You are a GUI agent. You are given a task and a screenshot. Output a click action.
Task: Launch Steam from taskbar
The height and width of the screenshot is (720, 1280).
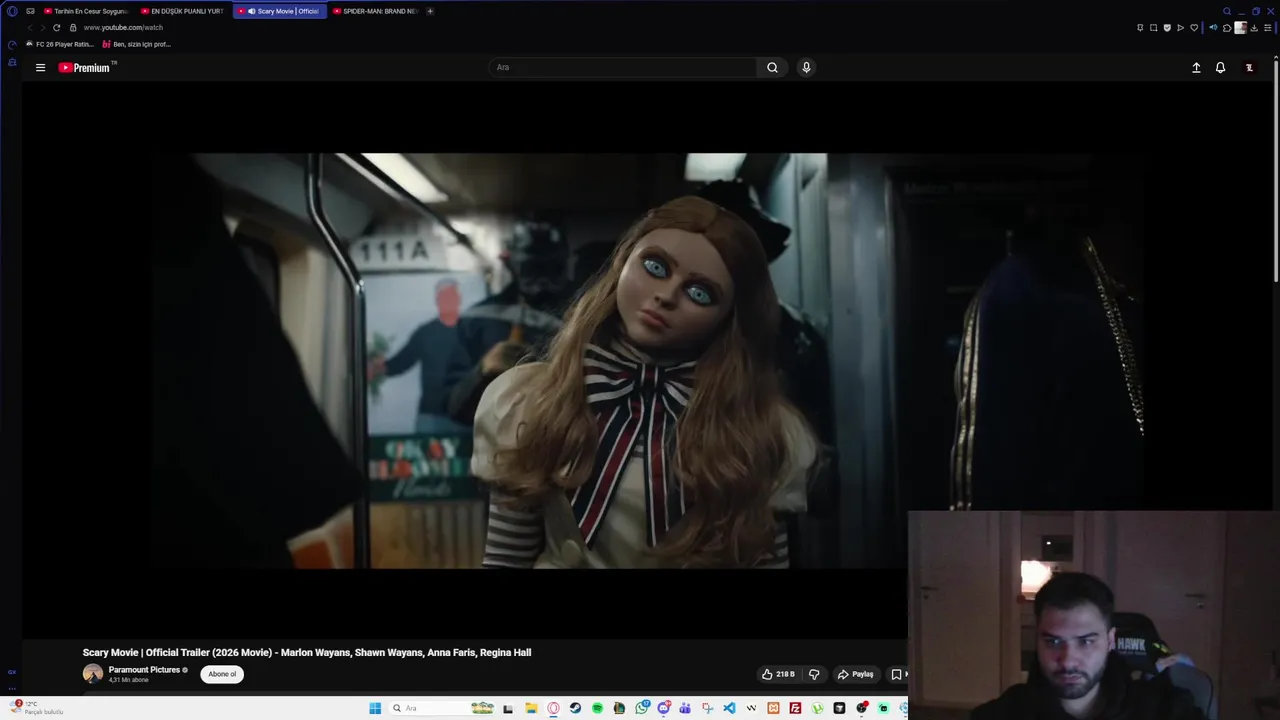click(575, 708)
